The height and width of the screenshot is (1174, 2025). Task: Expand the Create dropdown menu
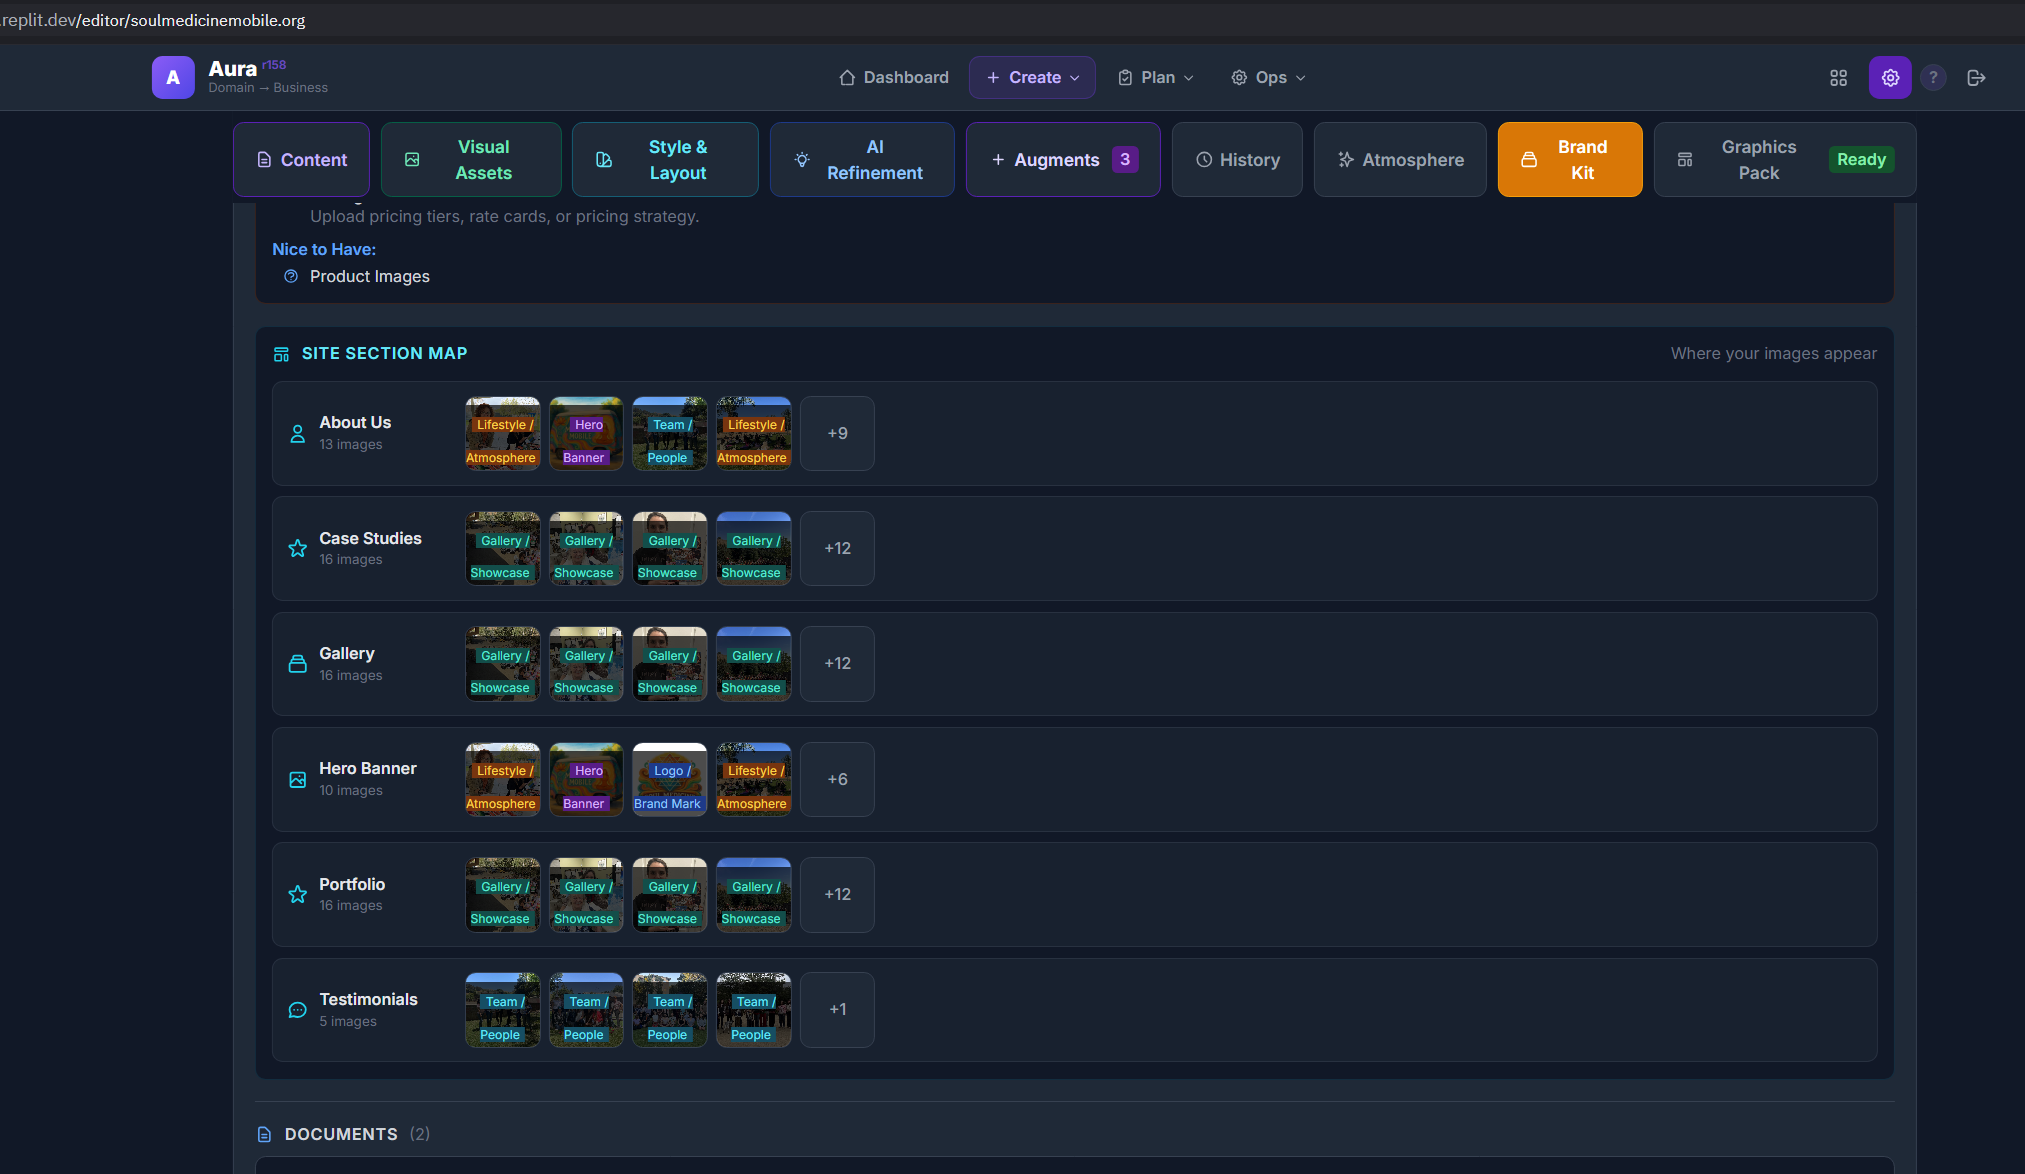(x=1032, y=77)
